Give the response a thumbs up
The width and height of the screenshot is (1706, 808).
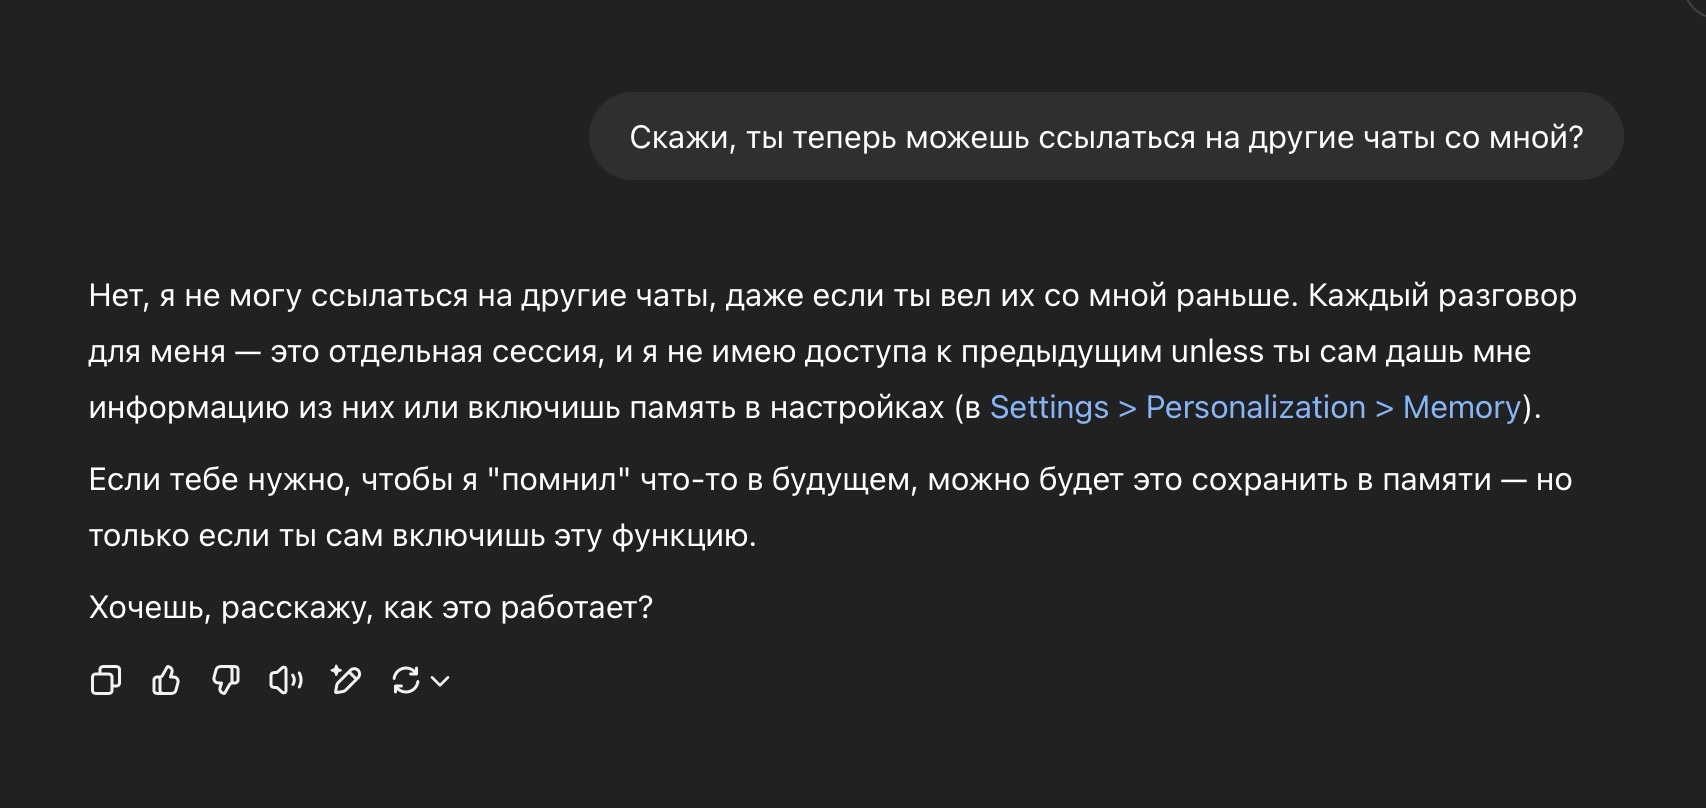pos(166,681)
